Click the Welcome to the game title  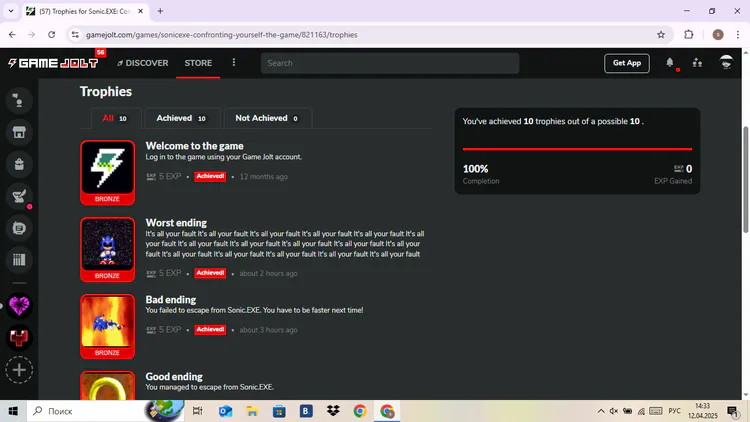(194, 146)
